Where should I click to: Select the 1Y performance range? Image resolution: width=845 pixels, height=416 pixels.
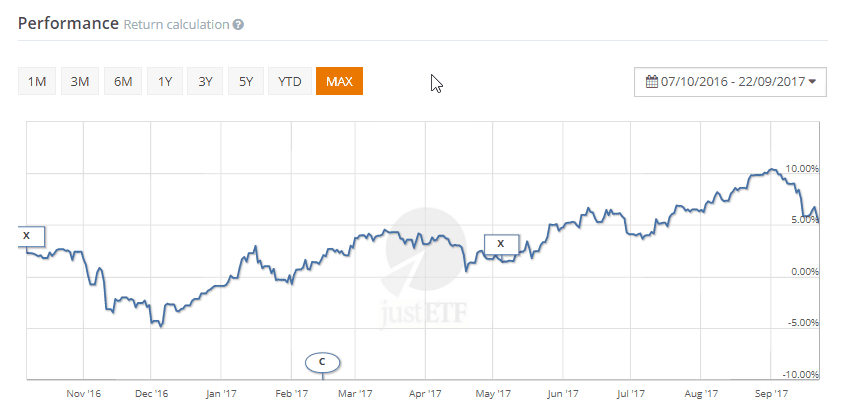click(x=165, y=81)
